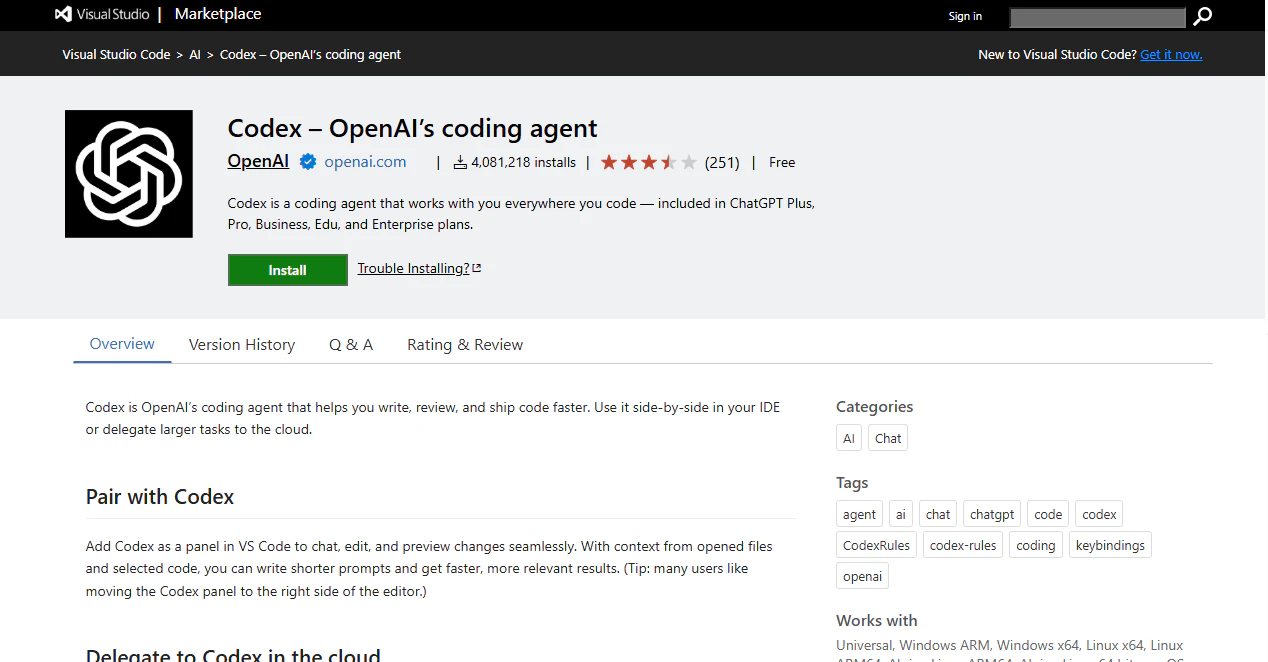
Task: Open the Sign in link
Action: coord(965,16)
